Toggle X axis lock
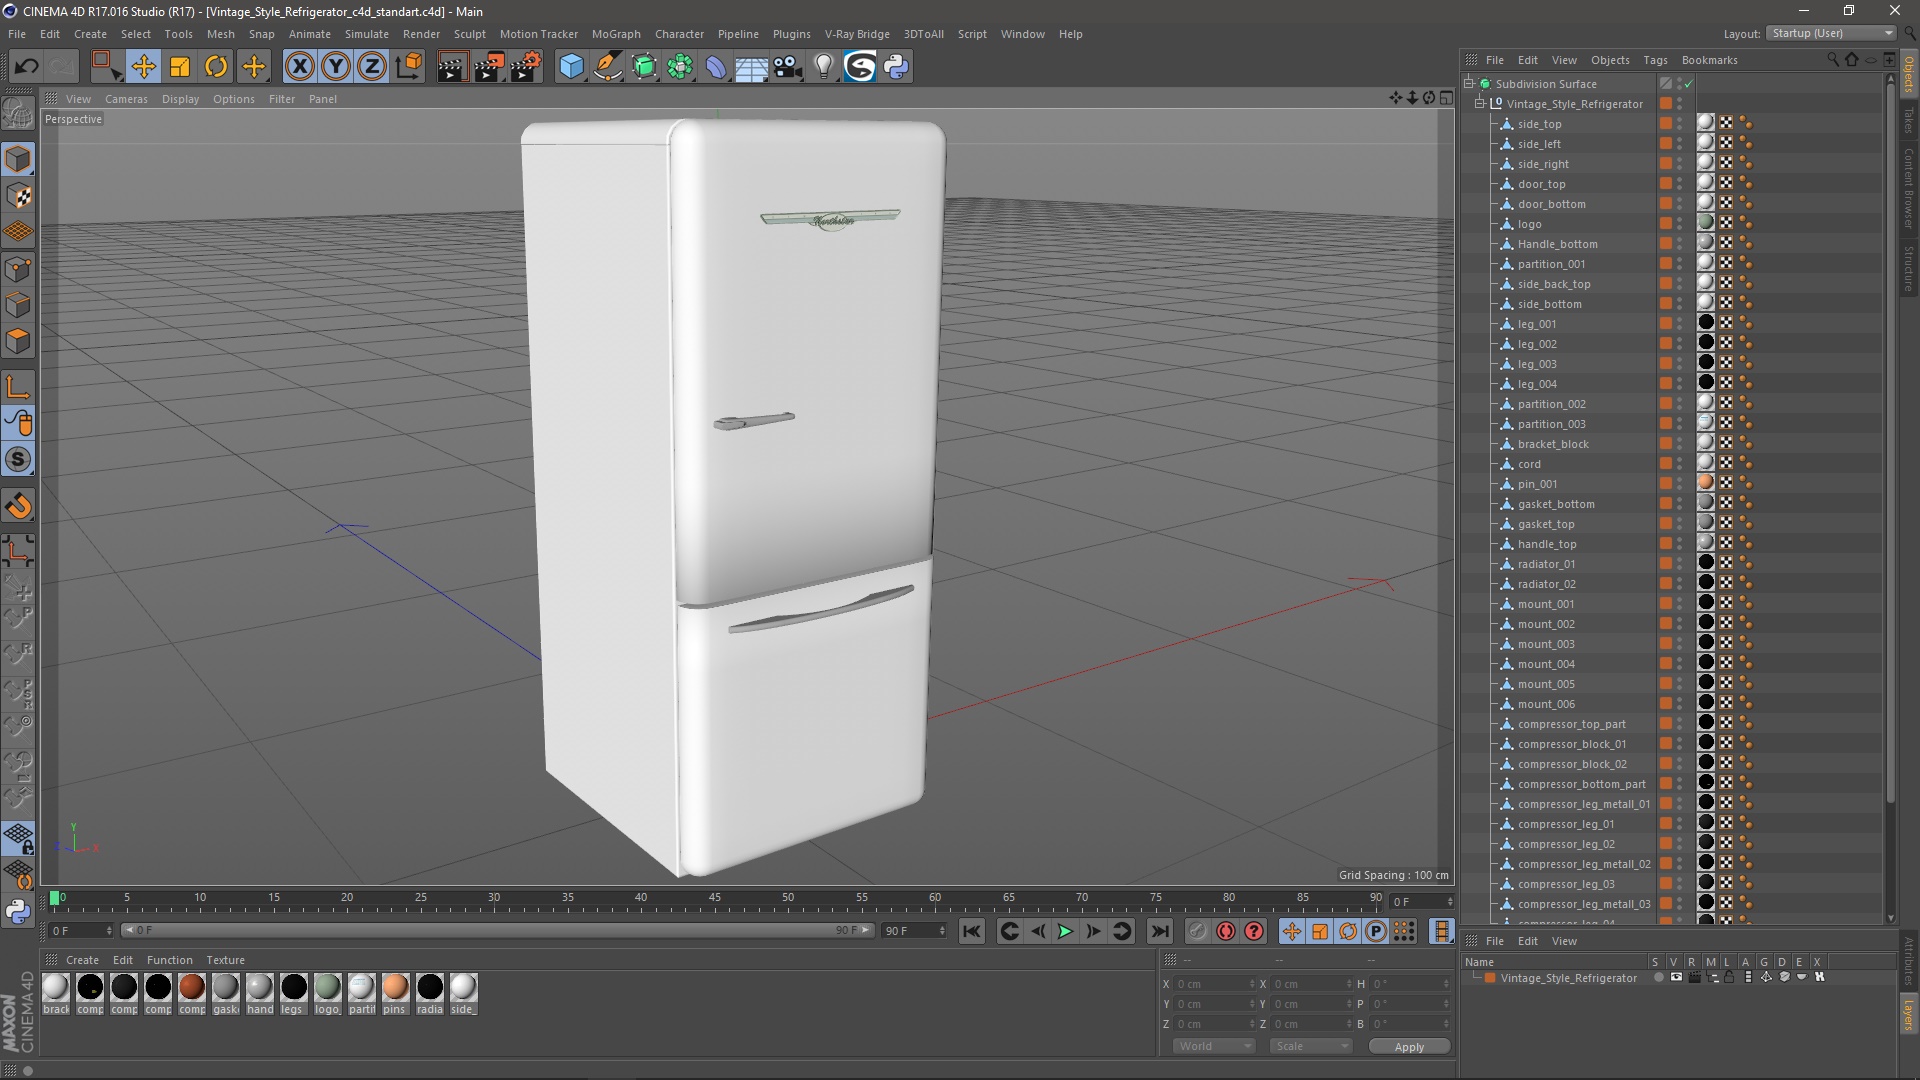Viewport: 1920px width, 1080px height. pos(299,67)
